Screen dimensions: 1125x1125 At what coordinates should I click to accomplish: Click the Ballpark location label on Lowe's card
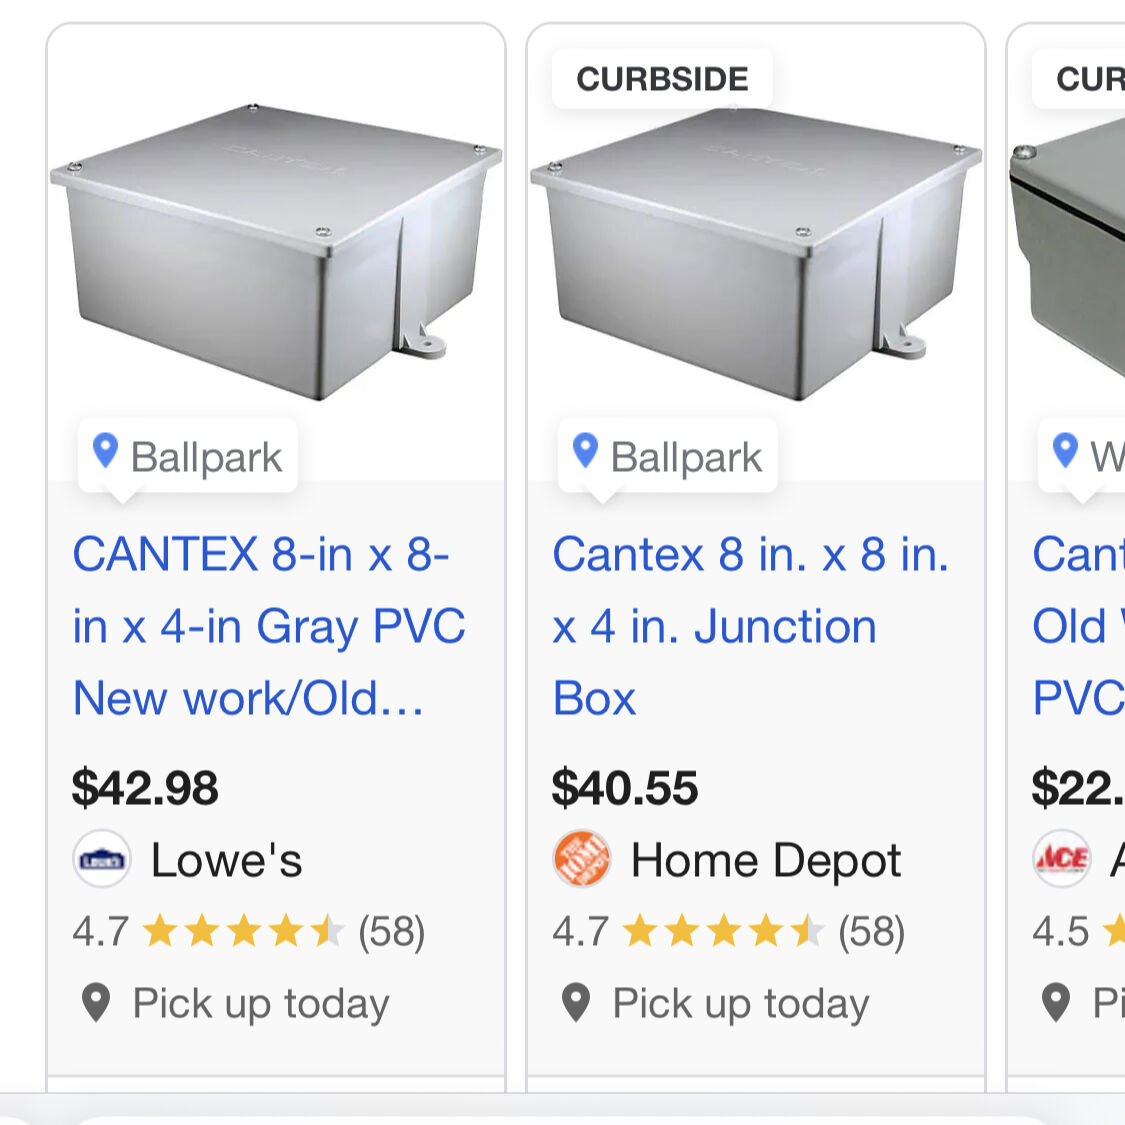(x=206, y=457)
